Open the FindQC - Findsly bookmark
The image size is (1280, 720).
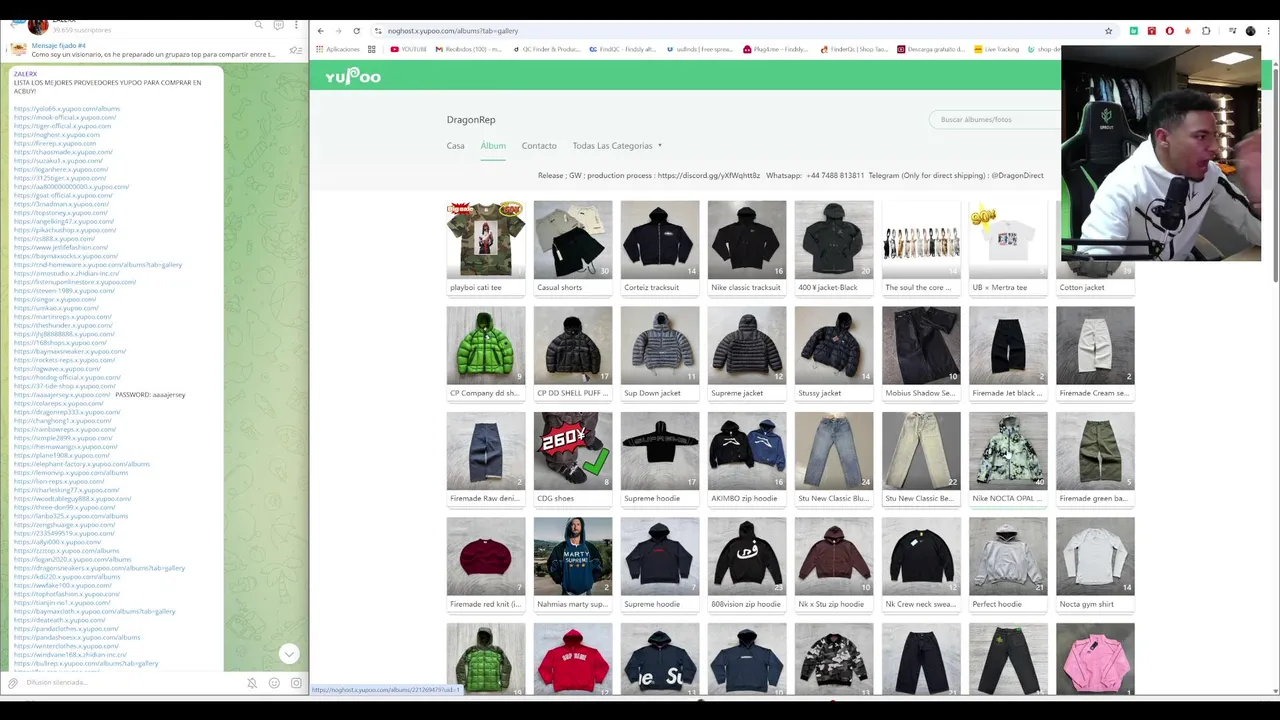(623, 49)
